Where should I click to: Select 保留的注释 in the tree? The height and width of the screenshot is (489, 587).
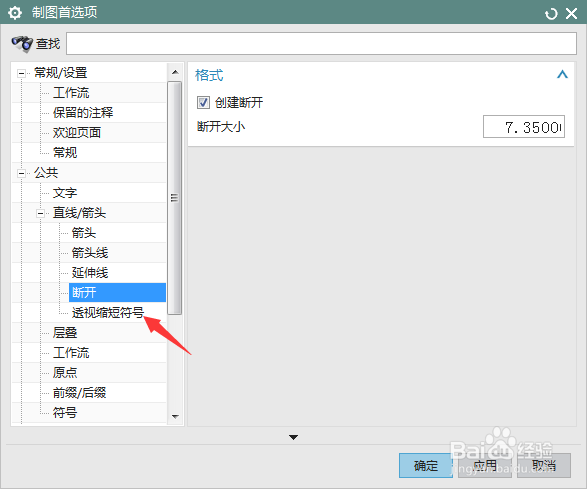(83, 113)
